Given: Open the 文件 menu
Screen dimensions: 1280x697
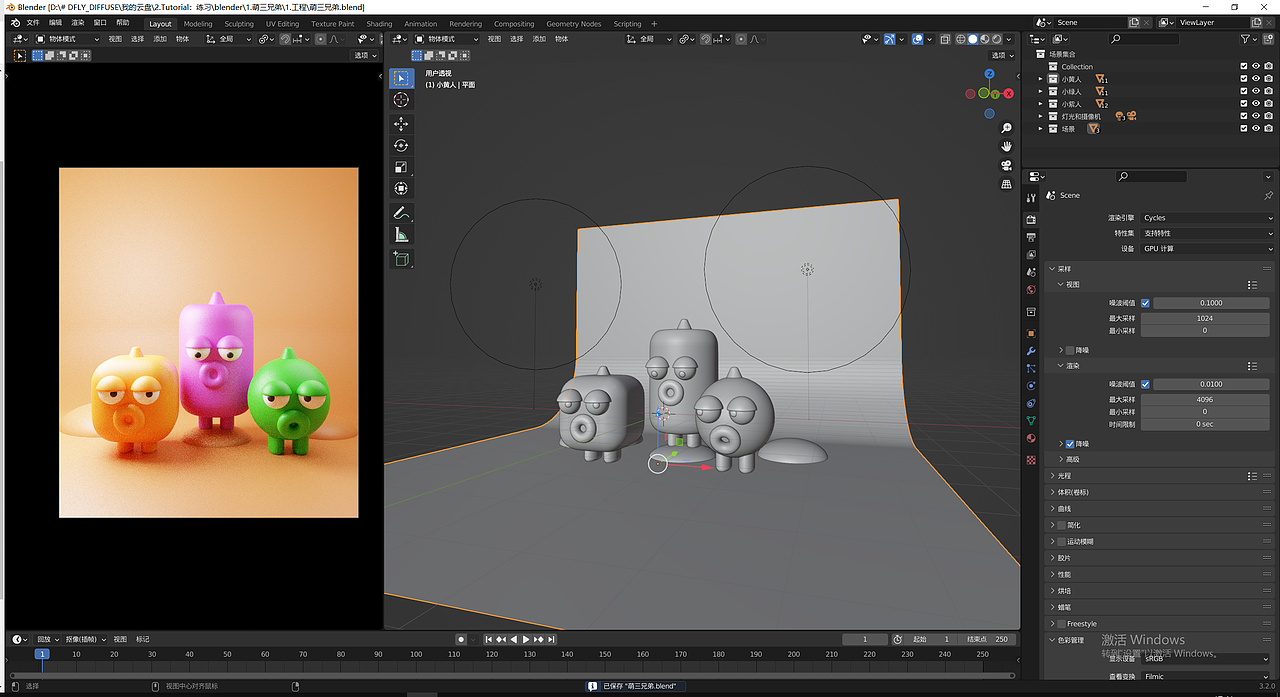Looking at the screenshot, I should 33,22.
